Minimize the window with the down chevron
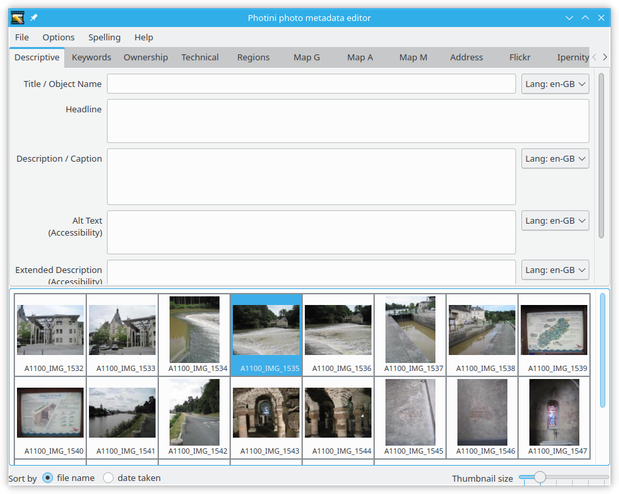 click(569, 18)
